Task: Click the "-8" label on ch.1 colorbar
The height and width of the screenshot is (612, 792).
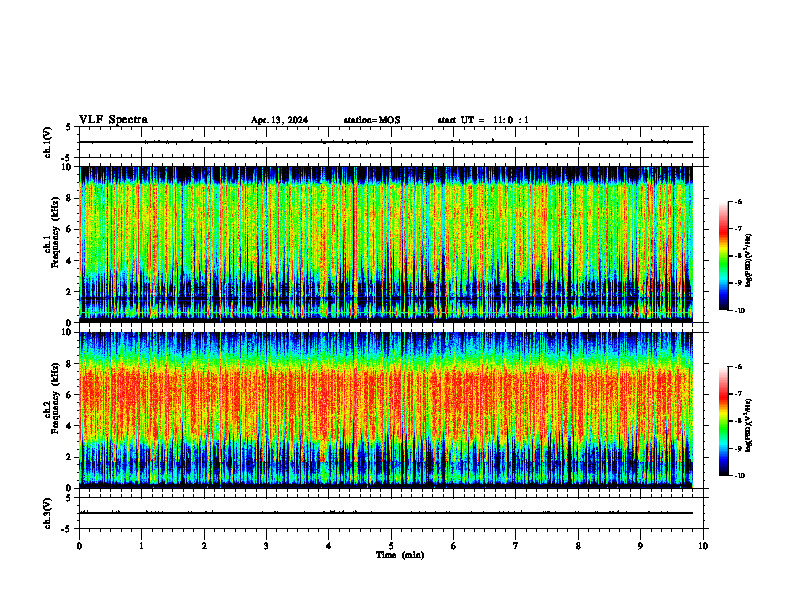Action: coord(738,256)
